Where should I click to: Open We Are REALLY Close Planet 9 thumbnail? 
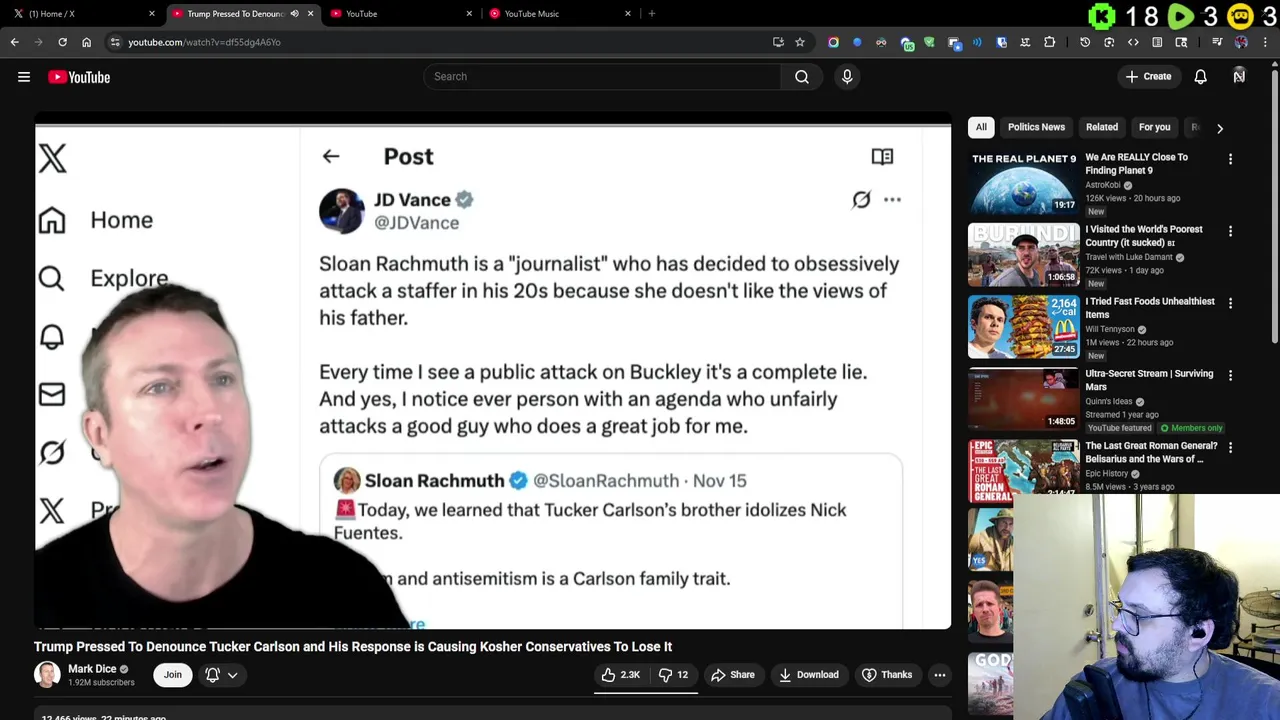pos(1023,182)
